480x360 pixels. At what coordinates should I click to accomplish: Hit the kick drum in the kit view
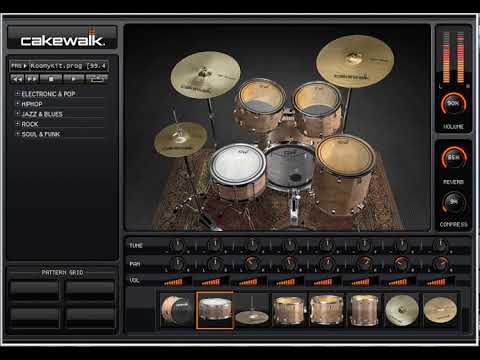pyautogui.click(x=289, y=168)
